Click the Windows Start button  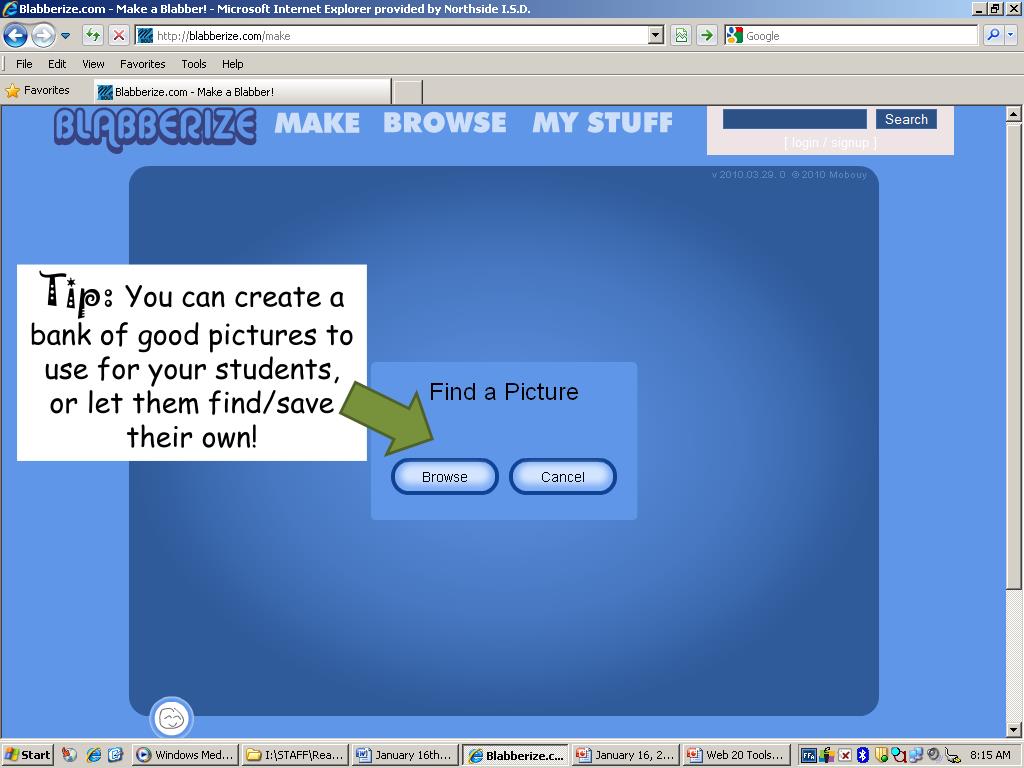pos(27,755)
